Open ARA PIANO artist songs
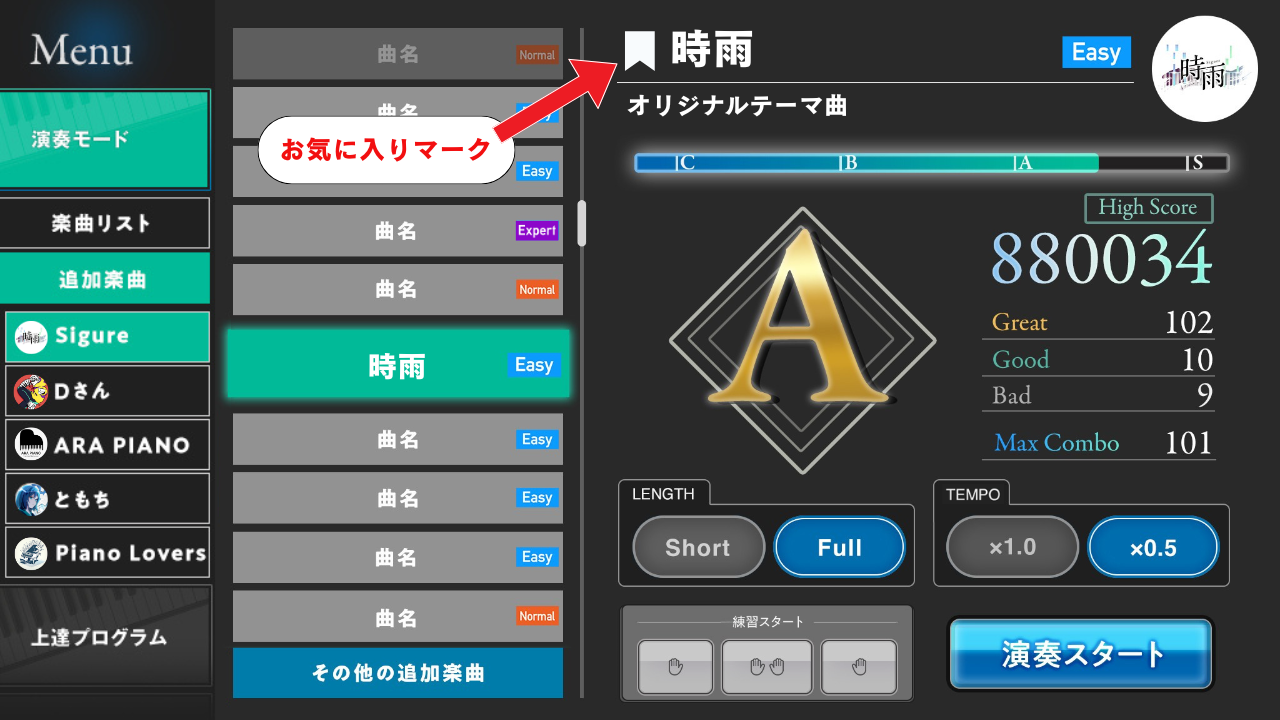This screenshot has width=1280, height=720. [x=107, y=445]
